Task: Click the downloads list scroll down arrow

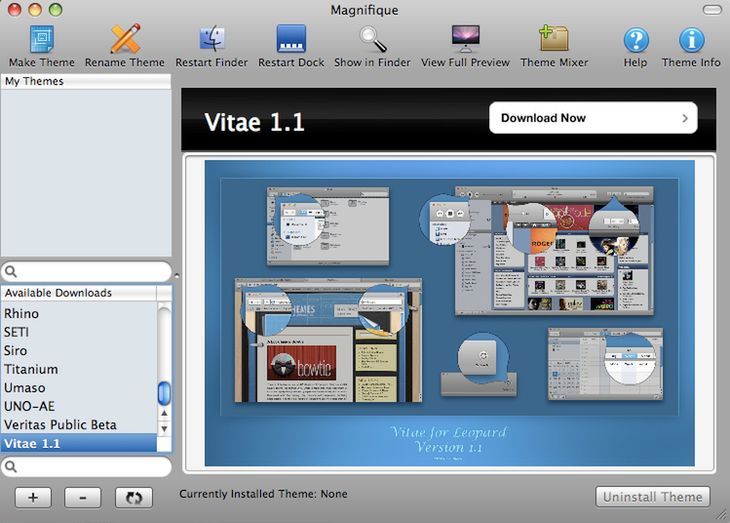Action: 164,428
